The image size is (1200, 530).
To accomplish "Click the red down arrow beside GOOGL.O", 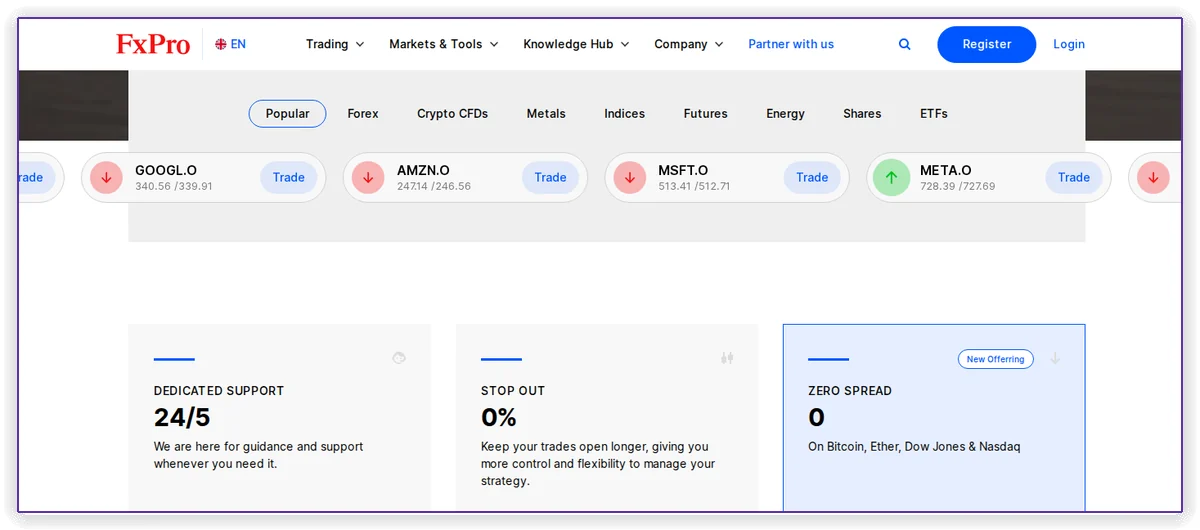I will tap(106, 178).
